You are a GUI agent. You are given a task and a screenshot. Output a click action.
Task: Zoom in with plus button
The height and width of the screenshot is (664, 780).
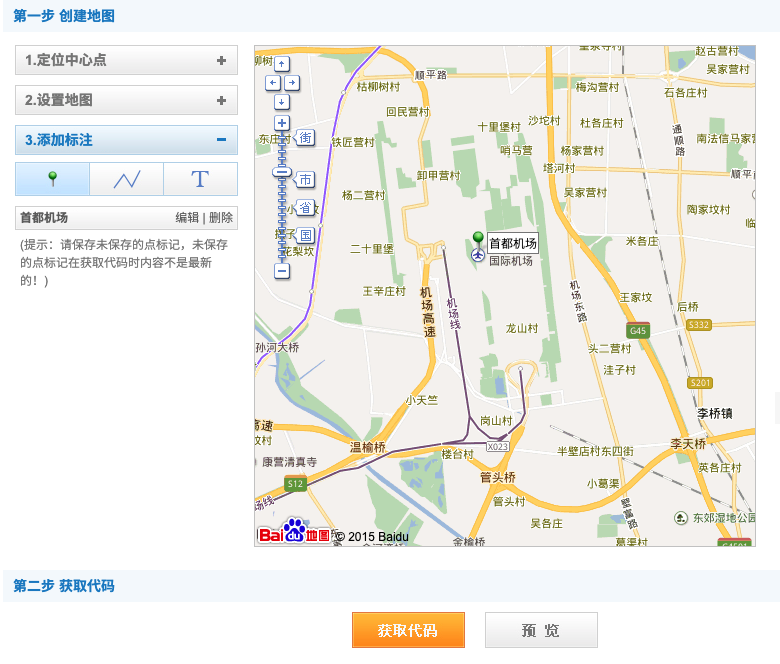pyautogui.click(x=282, y=123)
